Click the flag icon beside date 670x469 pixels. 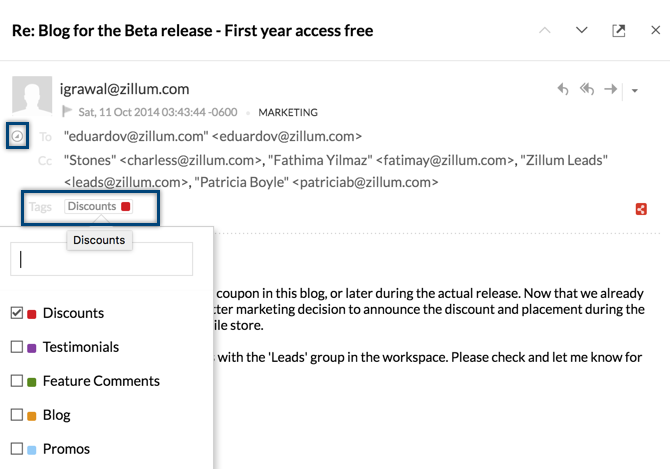[x=68, y=112]
